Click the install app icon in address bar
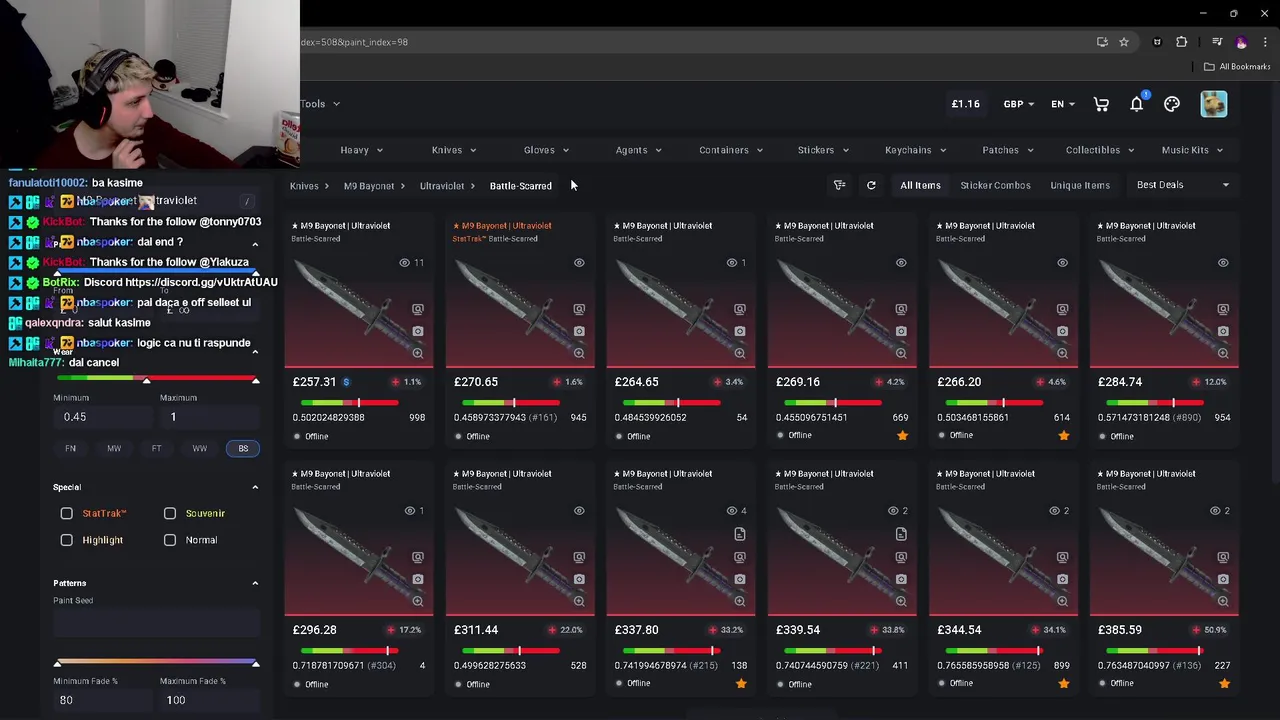Image resolution: width=1280 pixels, height=720 pixels. point(1102,42)
